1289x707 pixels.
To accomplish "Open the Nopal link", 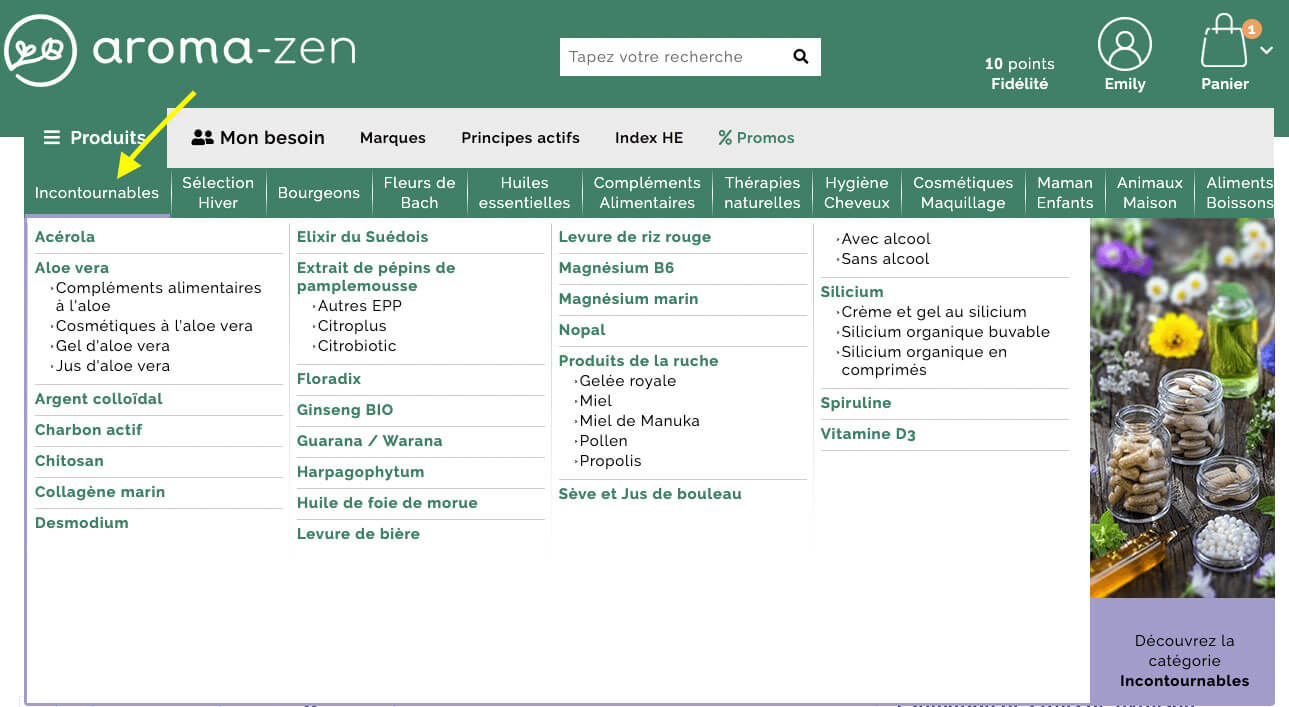I will 582,330.
